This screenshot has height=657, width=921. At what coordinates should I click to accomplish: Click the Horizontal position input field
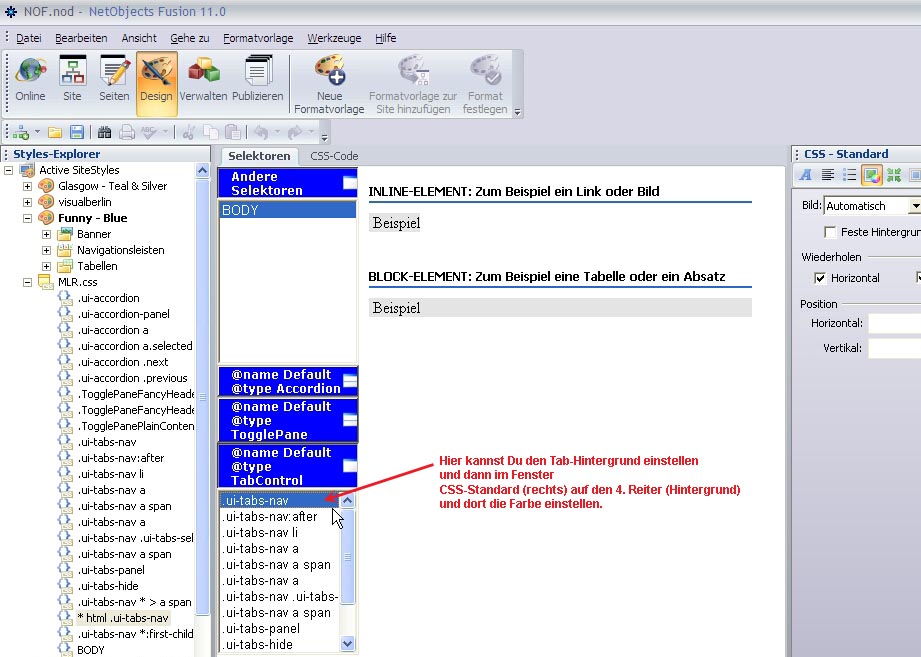pos(894,323)
